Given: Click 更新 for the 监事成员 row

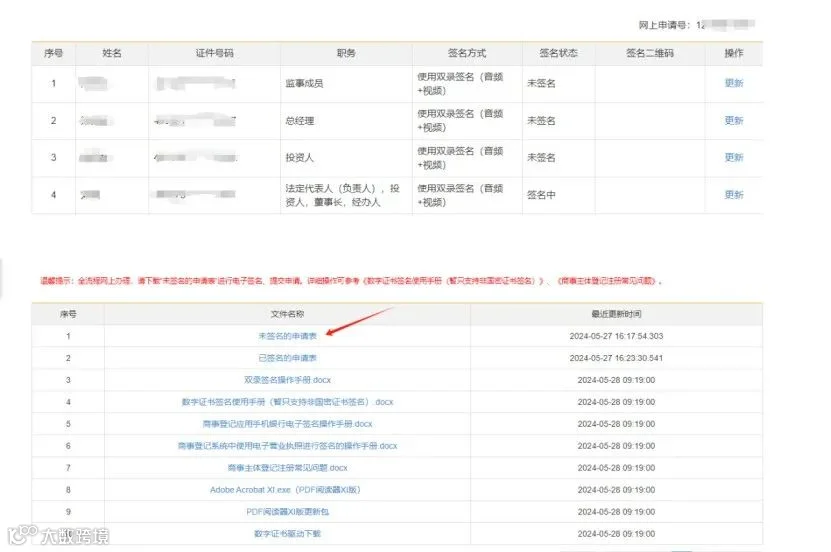Looking at the screenshot, I should pos(734,83).
